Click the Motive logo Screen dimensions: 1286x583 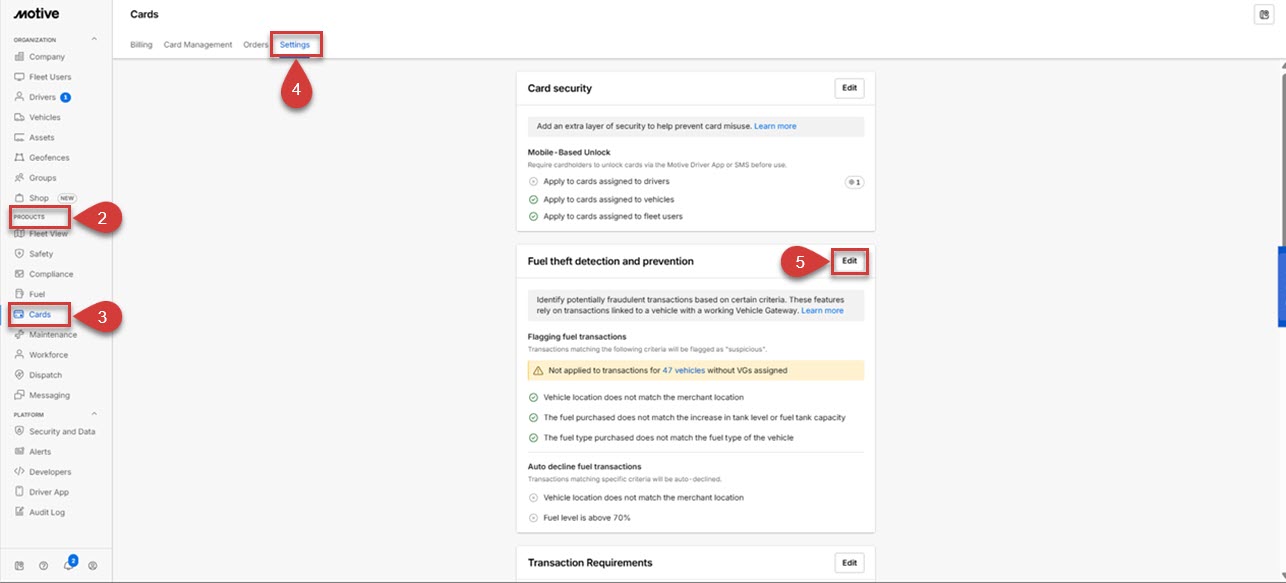pos(35,14)
